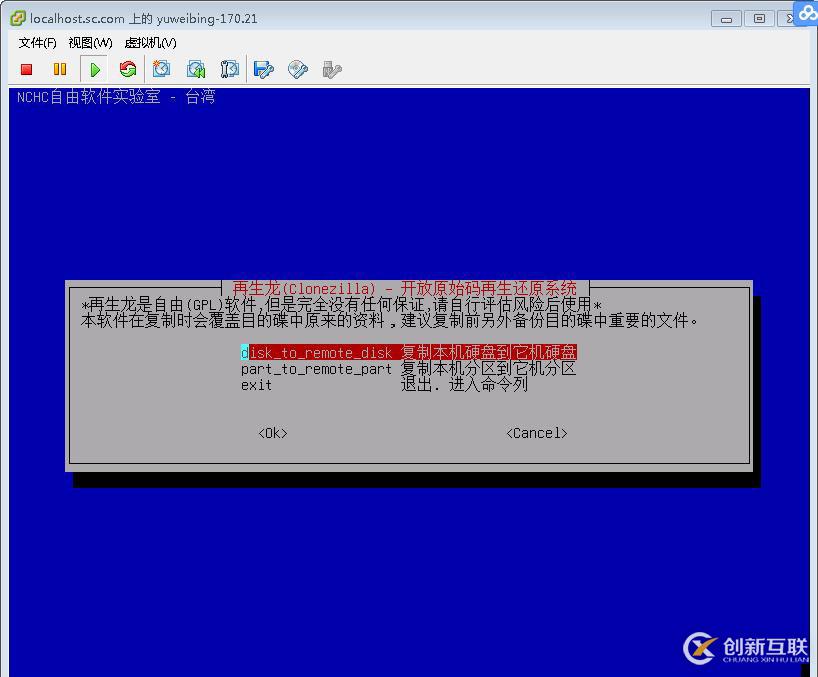Suspend the virtual machine
The width and height of the screenshot is (818, 677).
pos(60,69)
